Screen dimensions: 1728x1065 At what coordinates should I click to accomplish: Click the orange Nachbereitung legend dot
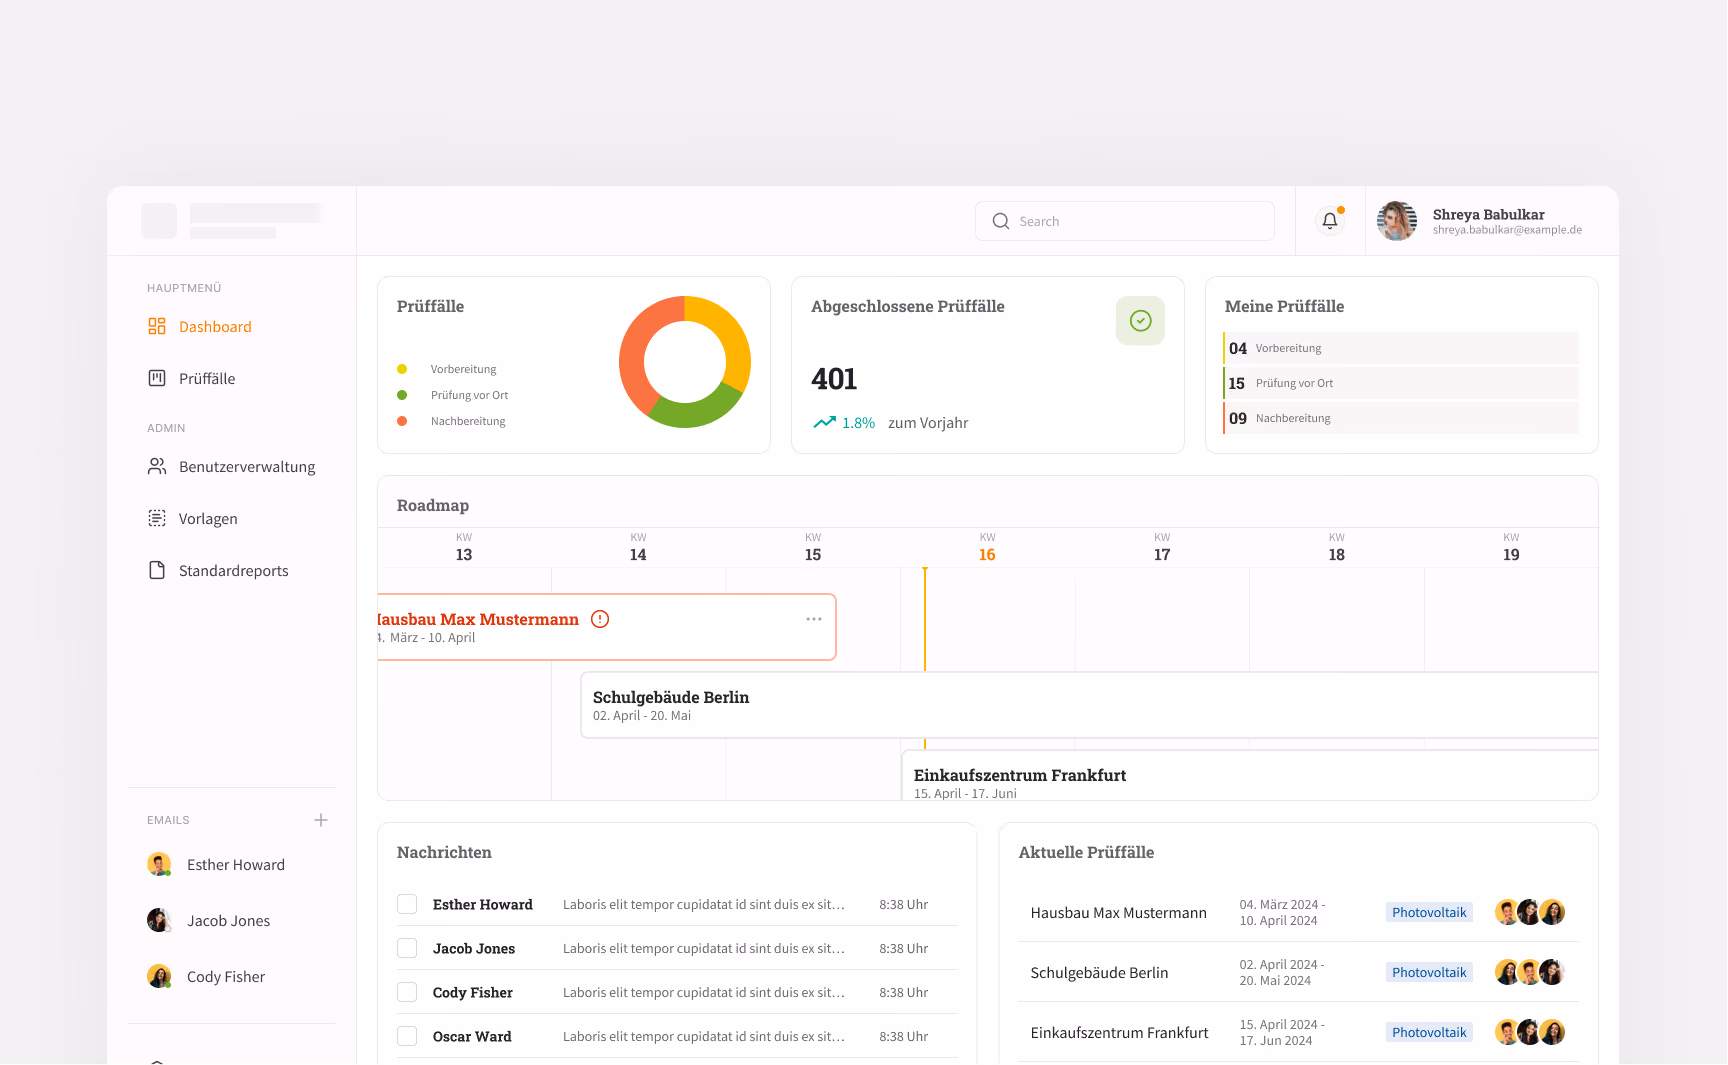pos(402,421)
